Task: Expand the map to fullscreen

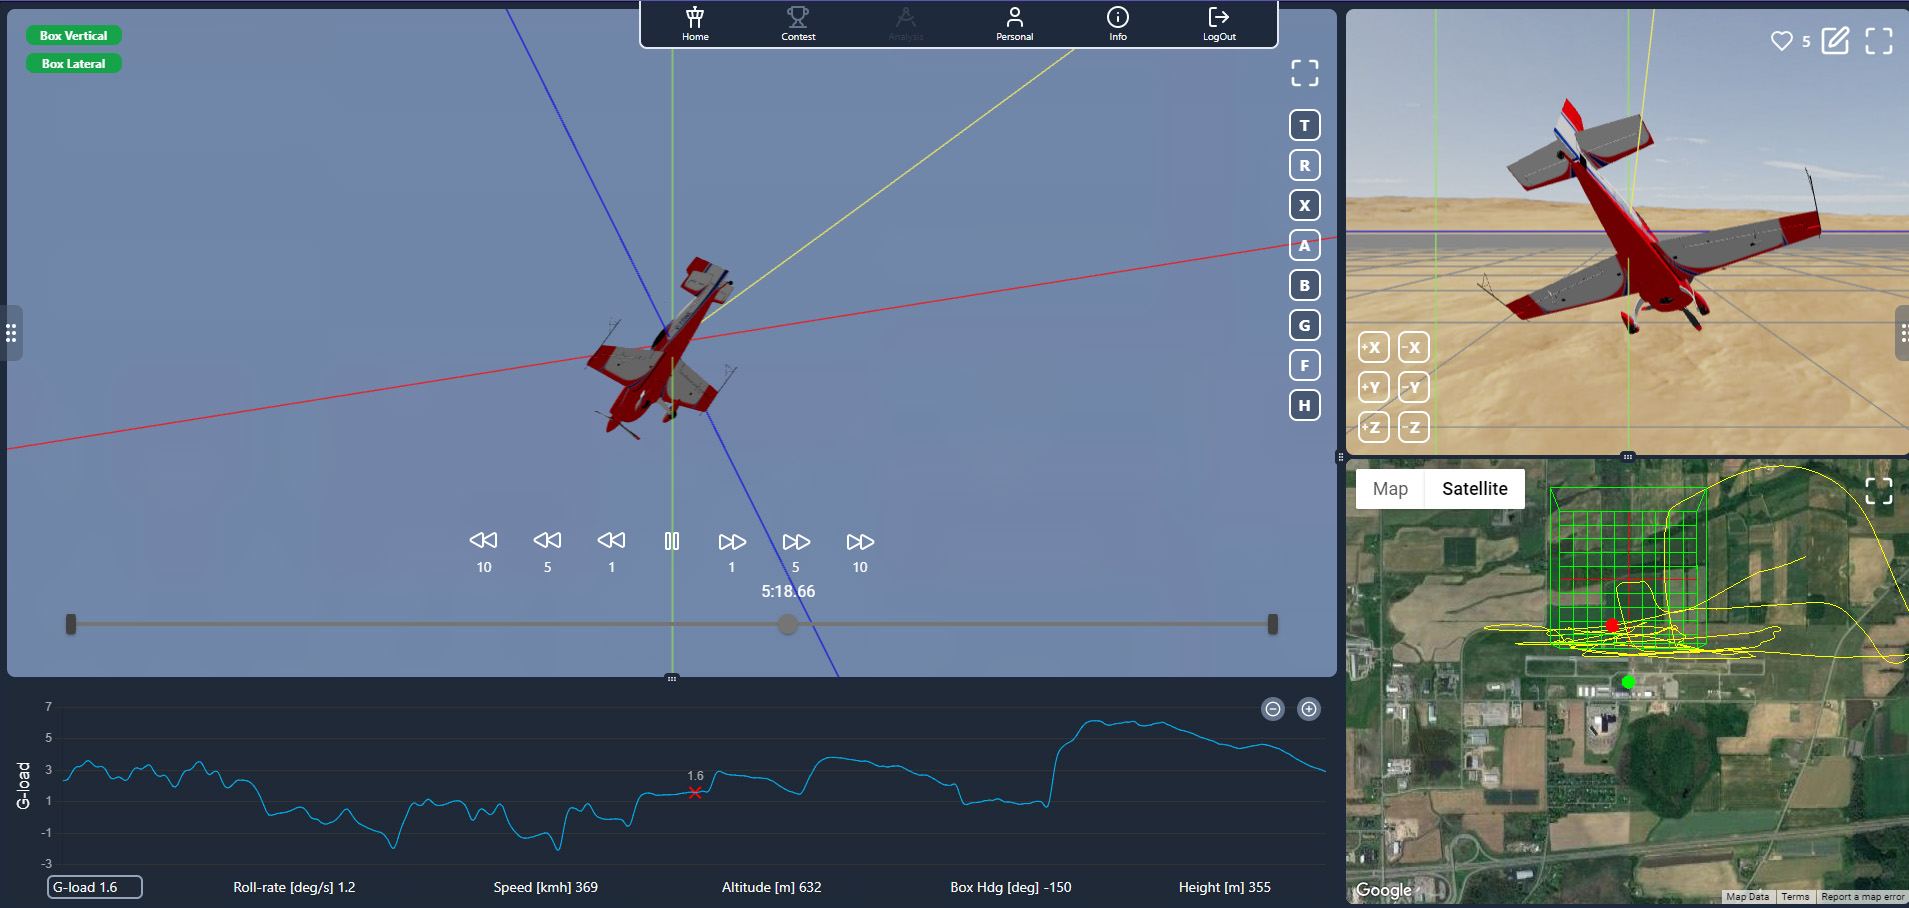Action: pos(1879,491)
